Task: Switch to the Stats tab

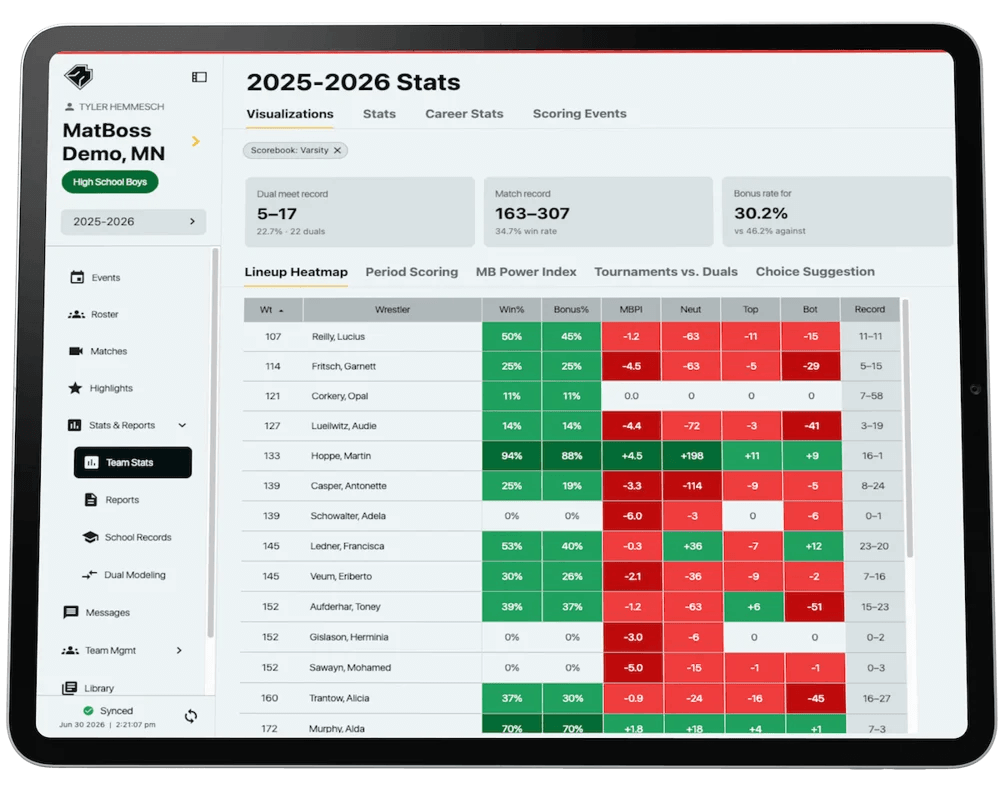Action: coord(379,114)
